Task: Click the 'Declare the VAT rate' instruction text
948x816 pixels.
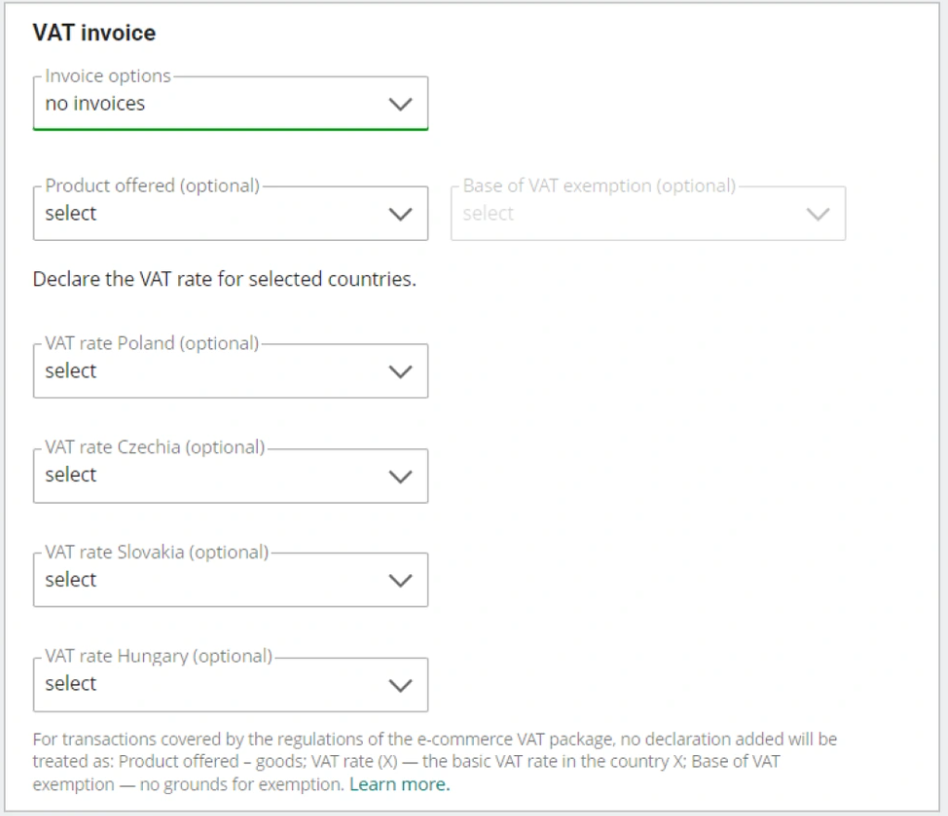Action: (224, 280)
